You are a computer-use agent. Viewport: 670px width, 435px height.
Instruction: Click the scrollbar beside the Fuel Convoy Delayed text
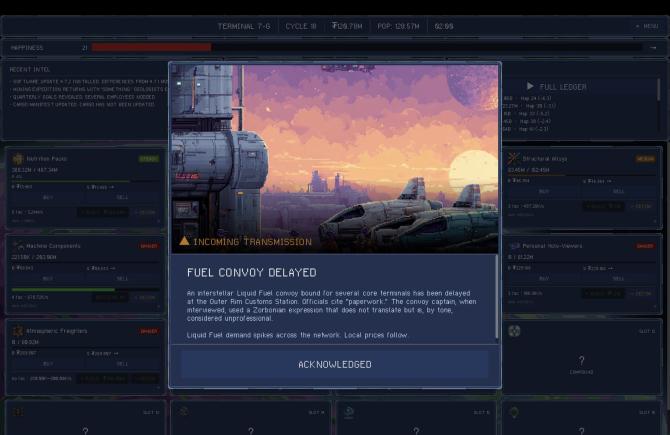pos(497,297)
